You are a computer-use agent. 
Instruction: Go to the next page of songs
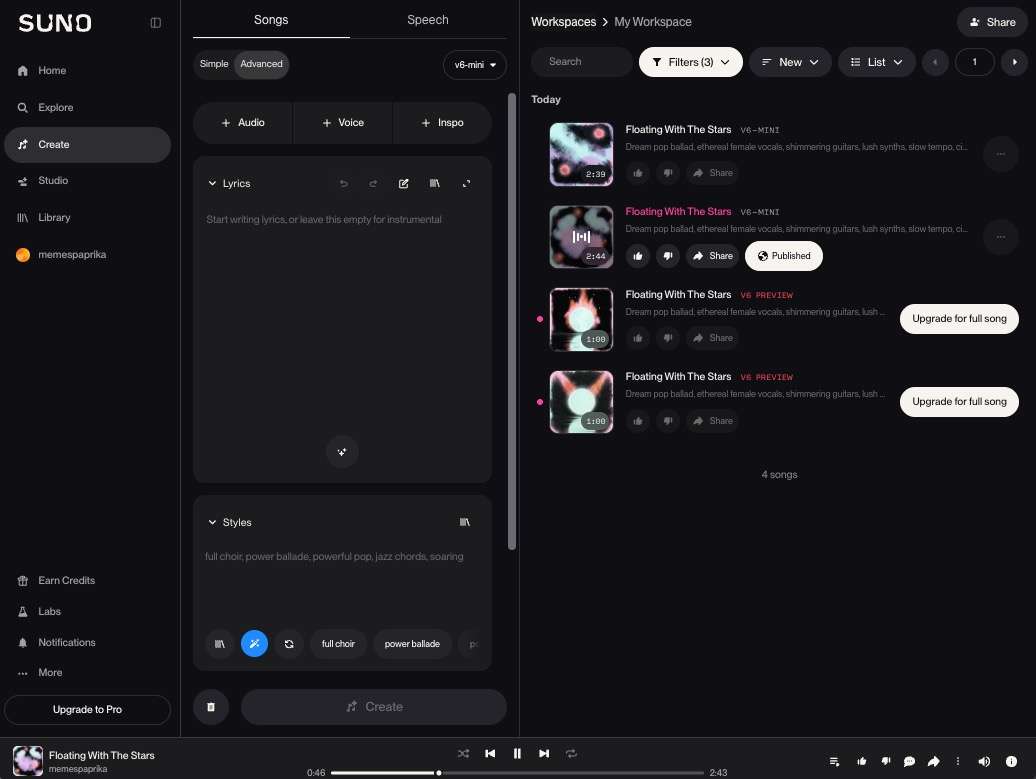point(1014,62)
